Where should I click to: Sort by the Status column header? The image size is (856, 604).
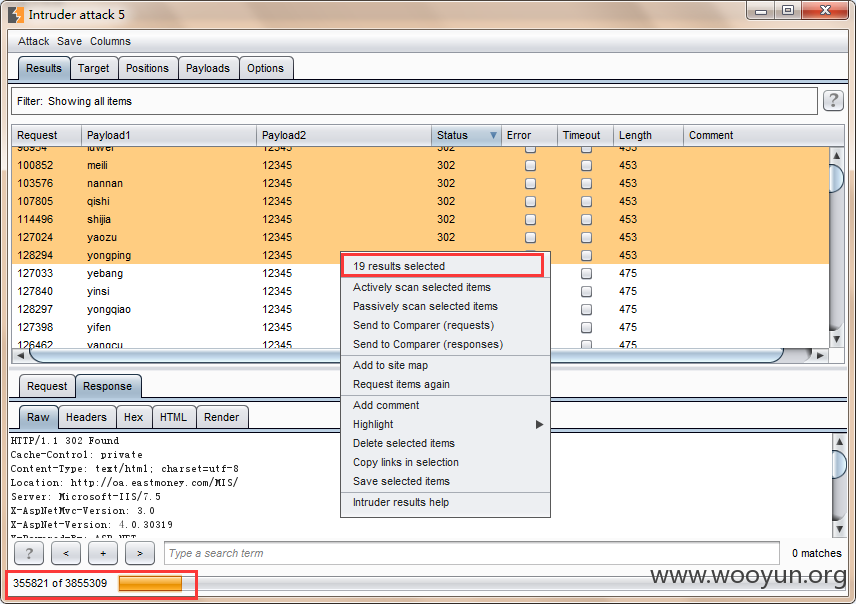(466, 135)
